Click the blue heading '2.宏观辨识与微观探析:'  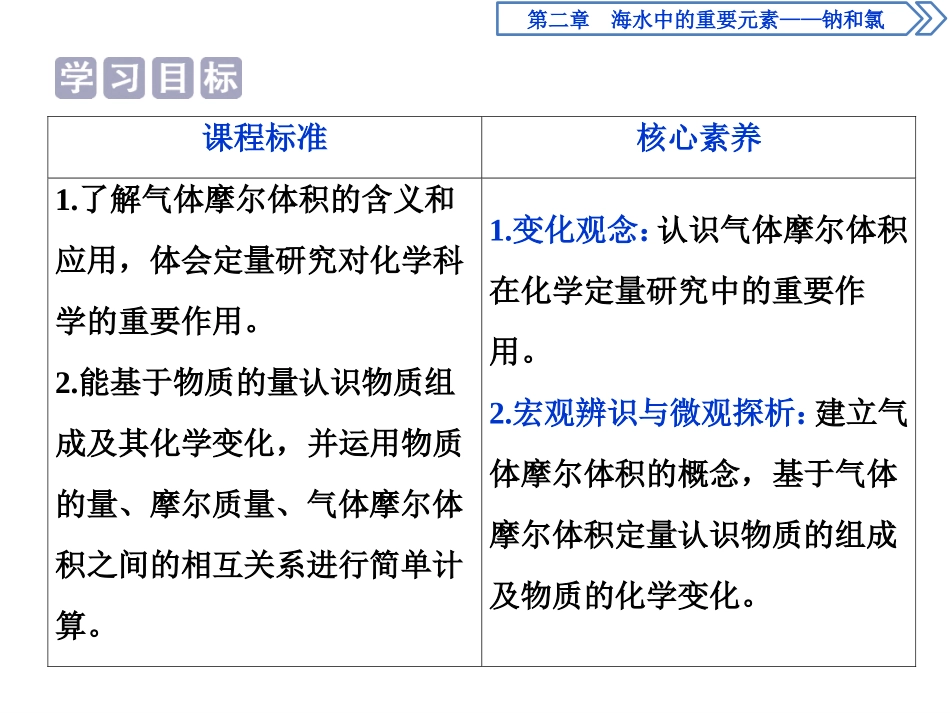pyautogui.click(x=648, y=413)
